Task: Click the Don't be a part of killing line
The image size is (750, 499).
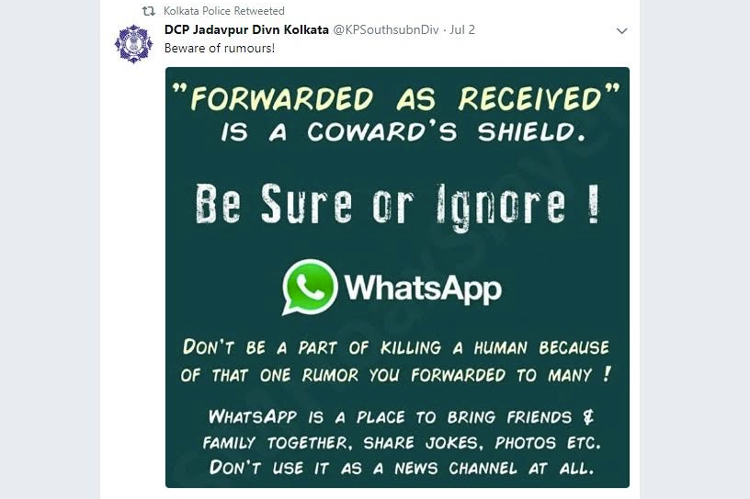Action: pyautogui.click(x=396, y=347)
